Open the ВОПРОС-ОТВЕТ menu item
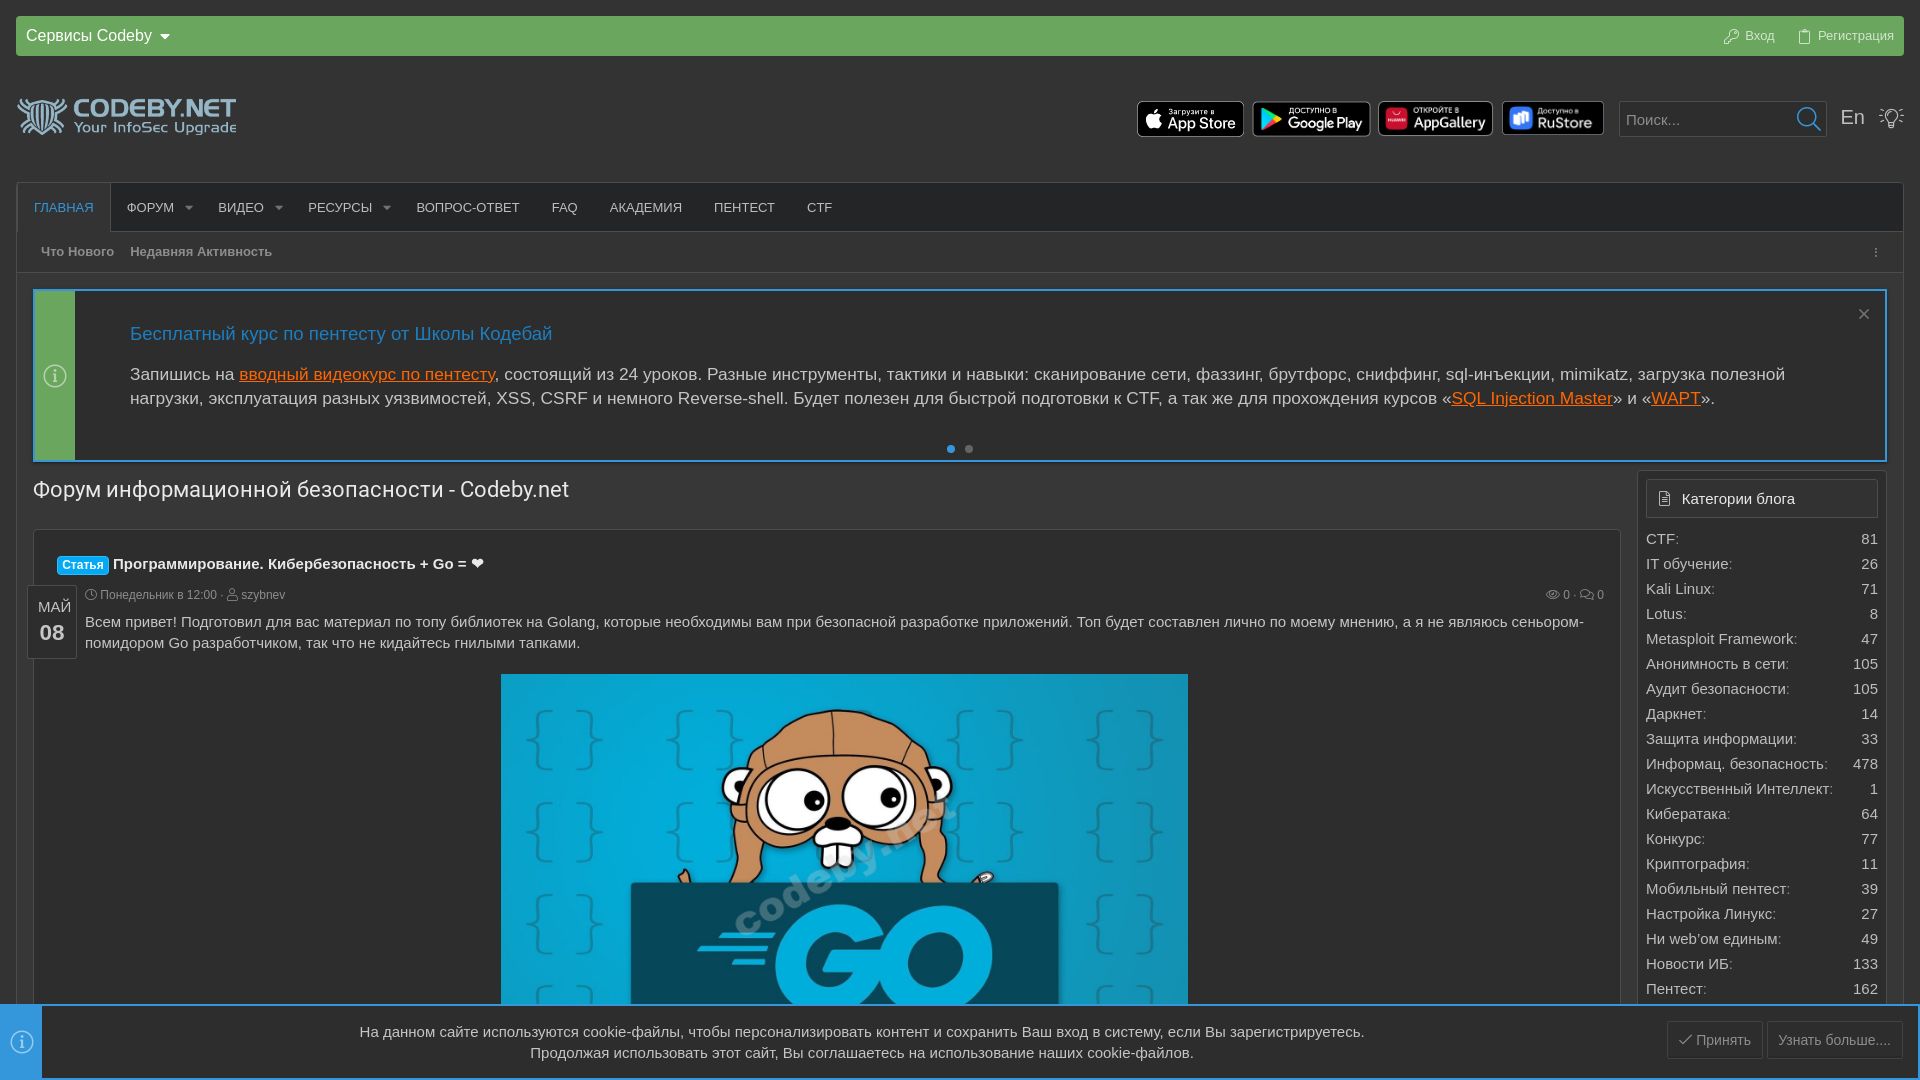1920x1080 pixels. [x=468, y=208]
